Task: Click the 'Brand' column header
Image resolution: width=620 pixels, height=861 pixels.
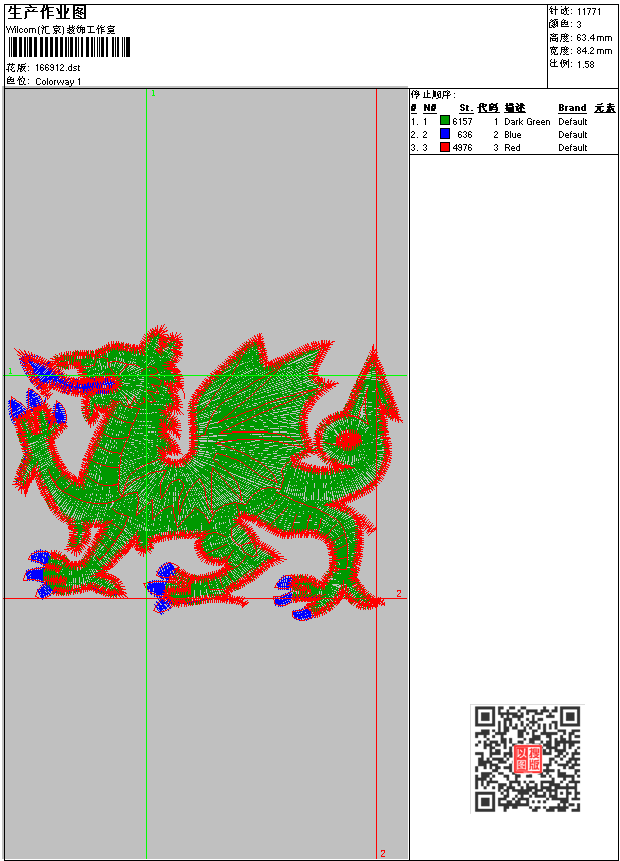Action: point(572,108)
